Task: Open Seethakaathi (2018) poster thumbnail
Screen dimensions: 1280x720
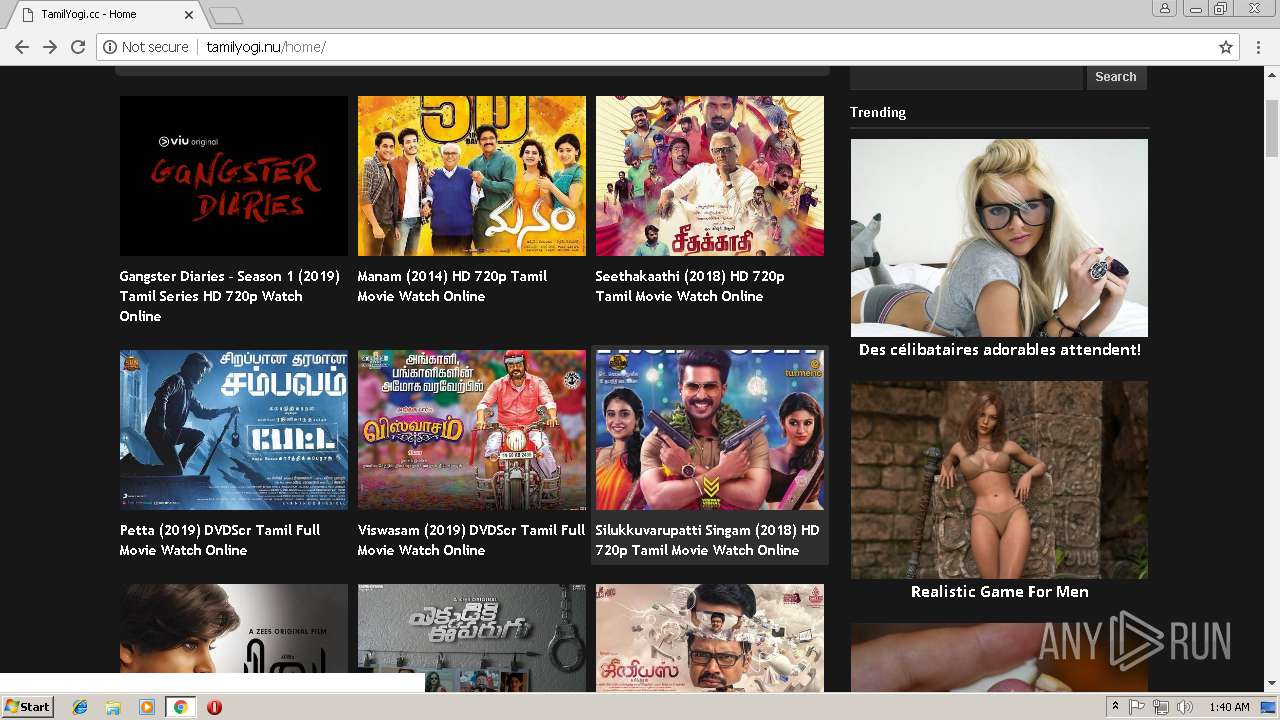Action: pyautogui.click(x=710, y=176)
